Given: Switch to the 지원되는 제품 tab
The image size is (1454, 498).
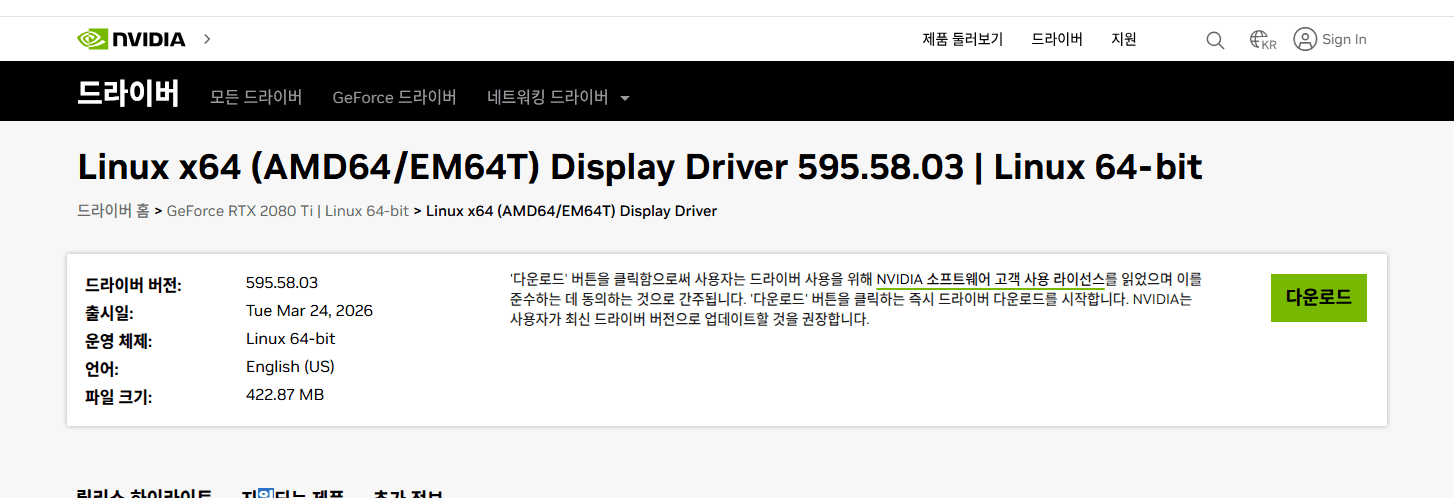Looking at the screenshot, I should tap(292, 494).
